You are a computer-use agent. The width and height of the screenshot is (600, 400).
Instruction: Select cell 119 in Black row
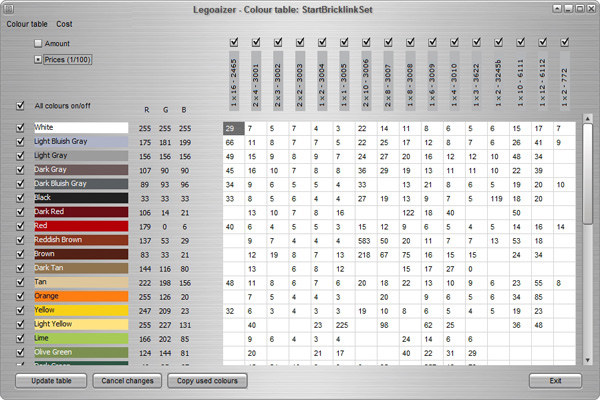(498, 199)
